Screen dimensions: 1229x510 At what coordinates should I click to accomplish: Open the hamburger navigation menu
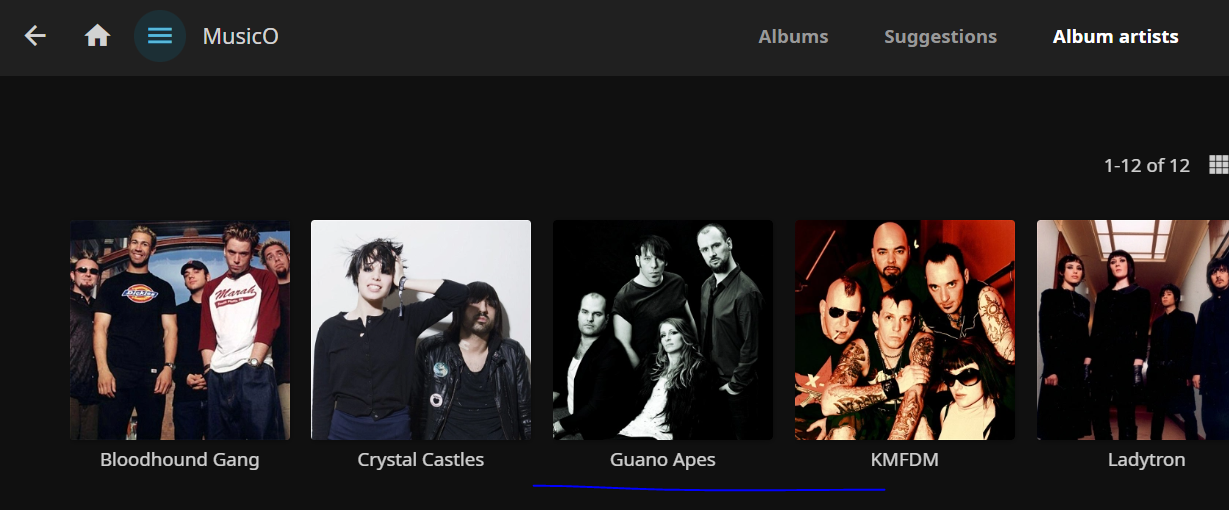point(160,36)
